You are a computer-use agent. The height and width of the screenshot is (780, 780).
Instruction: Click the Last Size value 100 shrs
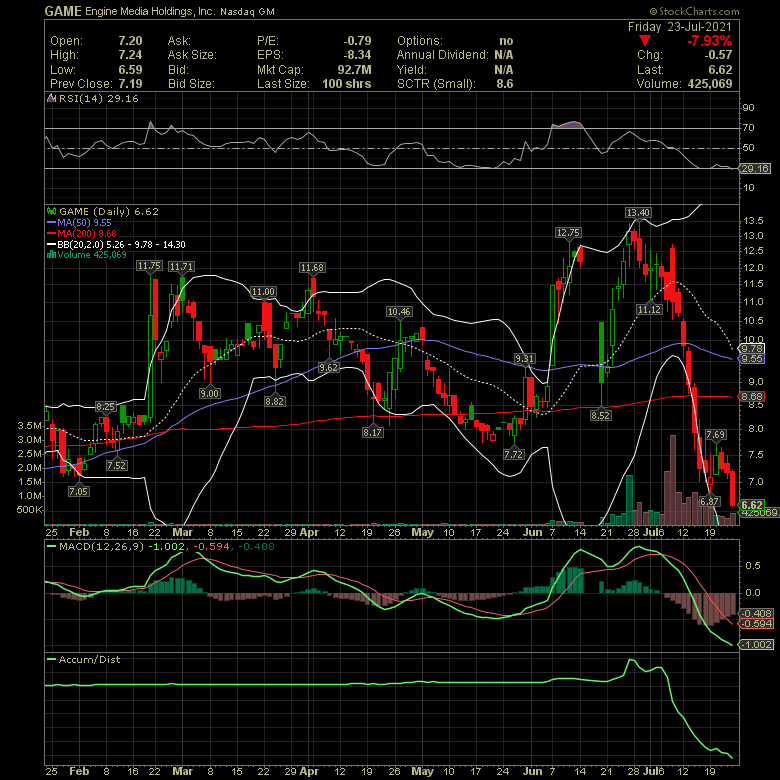pos(347,84)
